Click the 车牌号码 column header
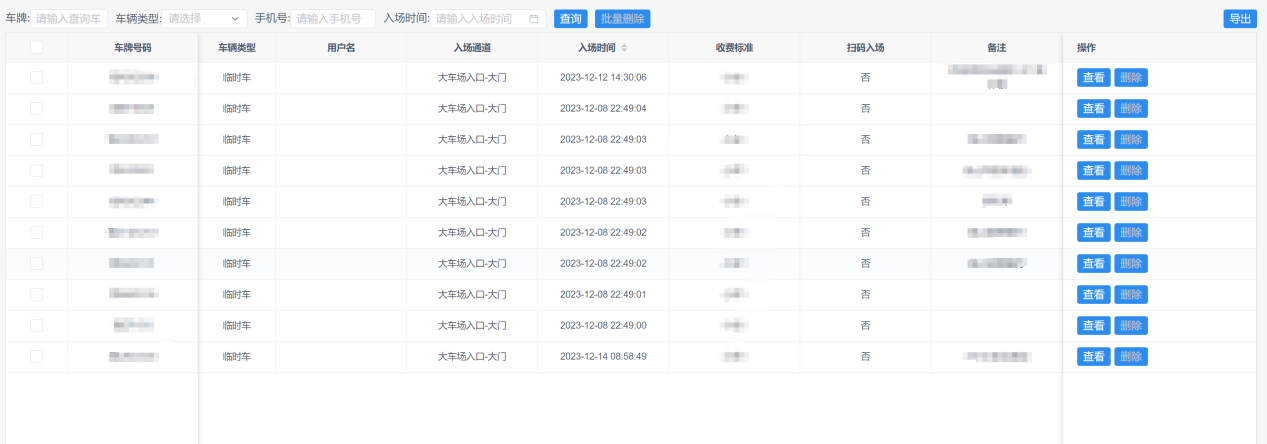The width and height of the screenshot is (1267, 444). 134,48
